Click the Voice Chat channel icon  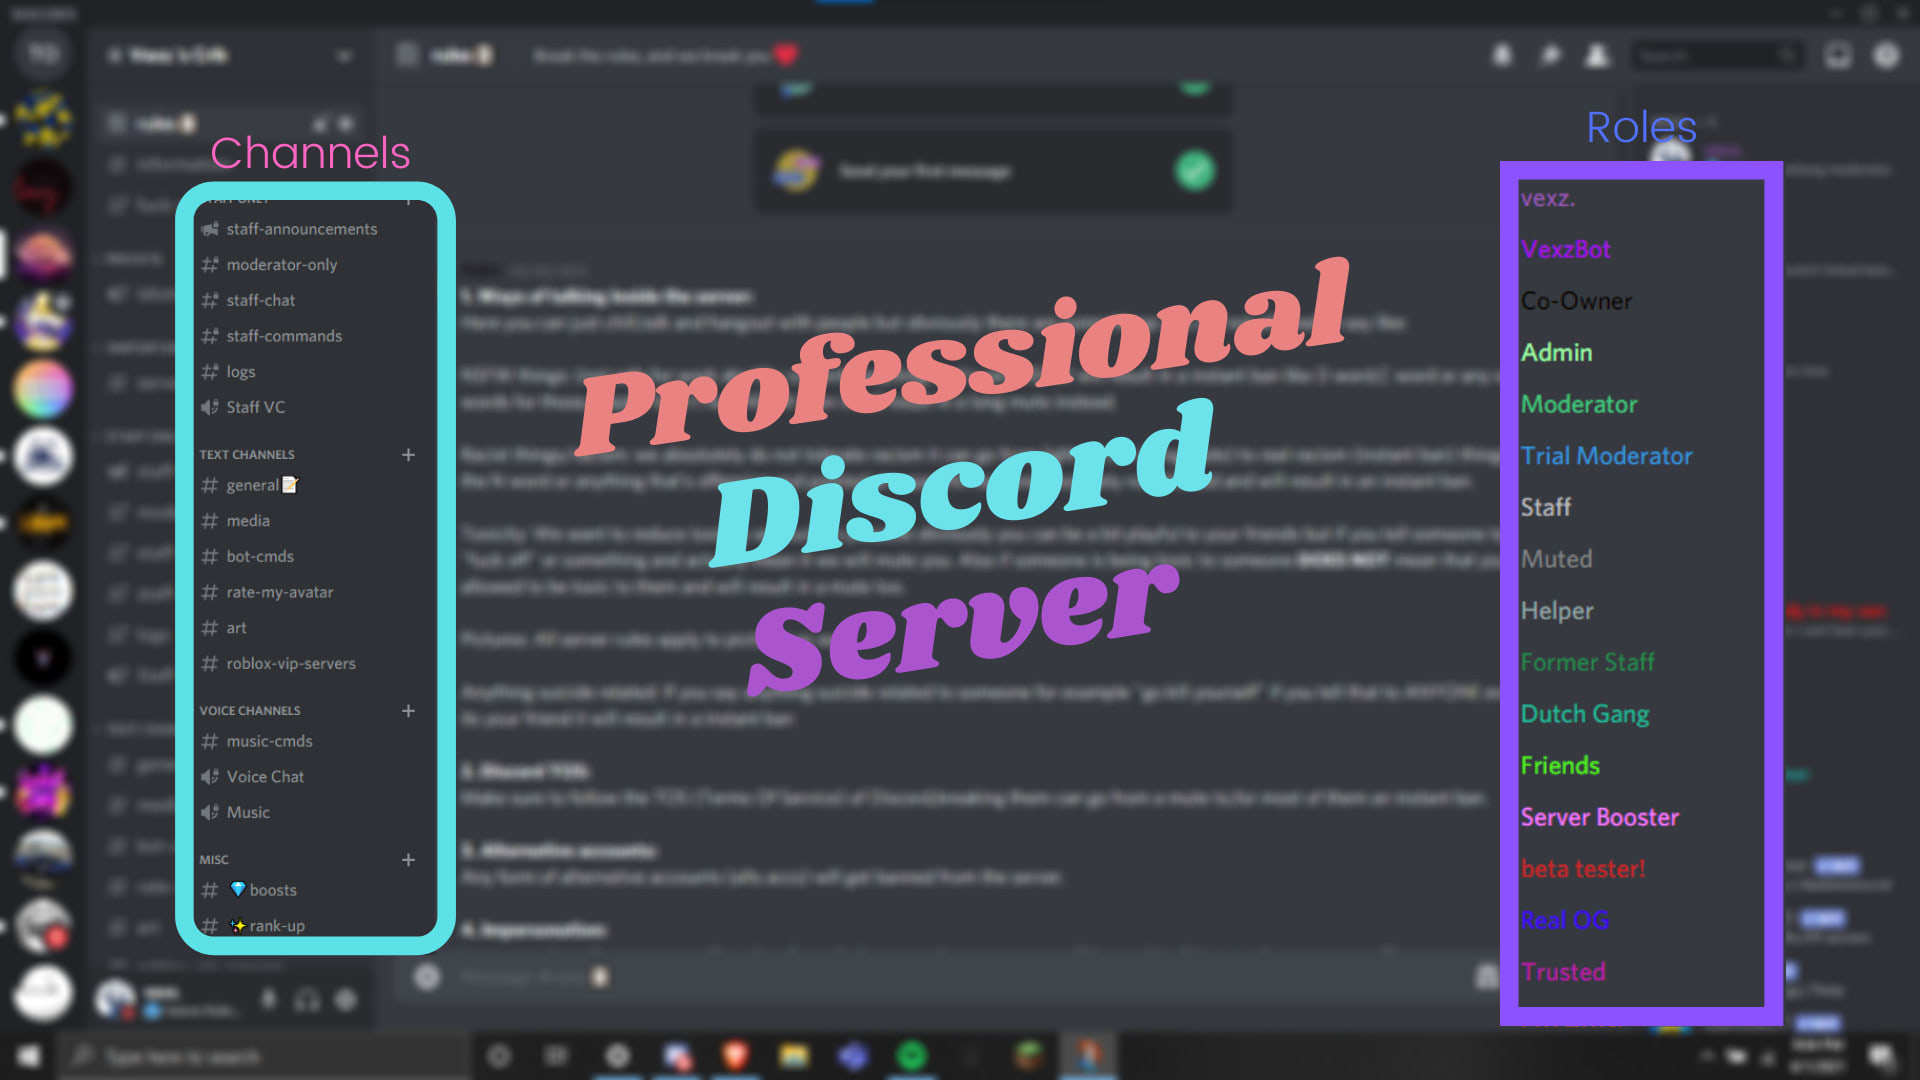pyautogui.click(x=210, y=775)
